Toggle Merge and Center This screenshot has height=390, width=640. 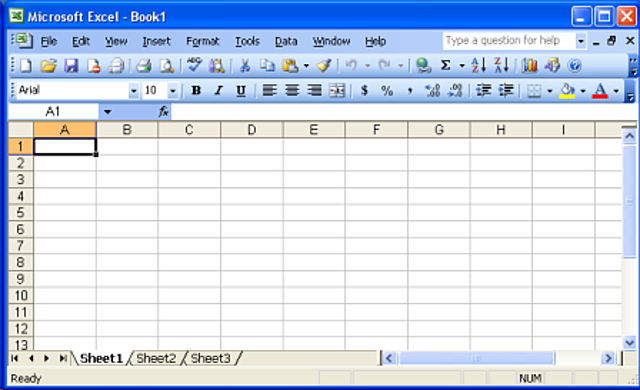click(x=338, y=90)
